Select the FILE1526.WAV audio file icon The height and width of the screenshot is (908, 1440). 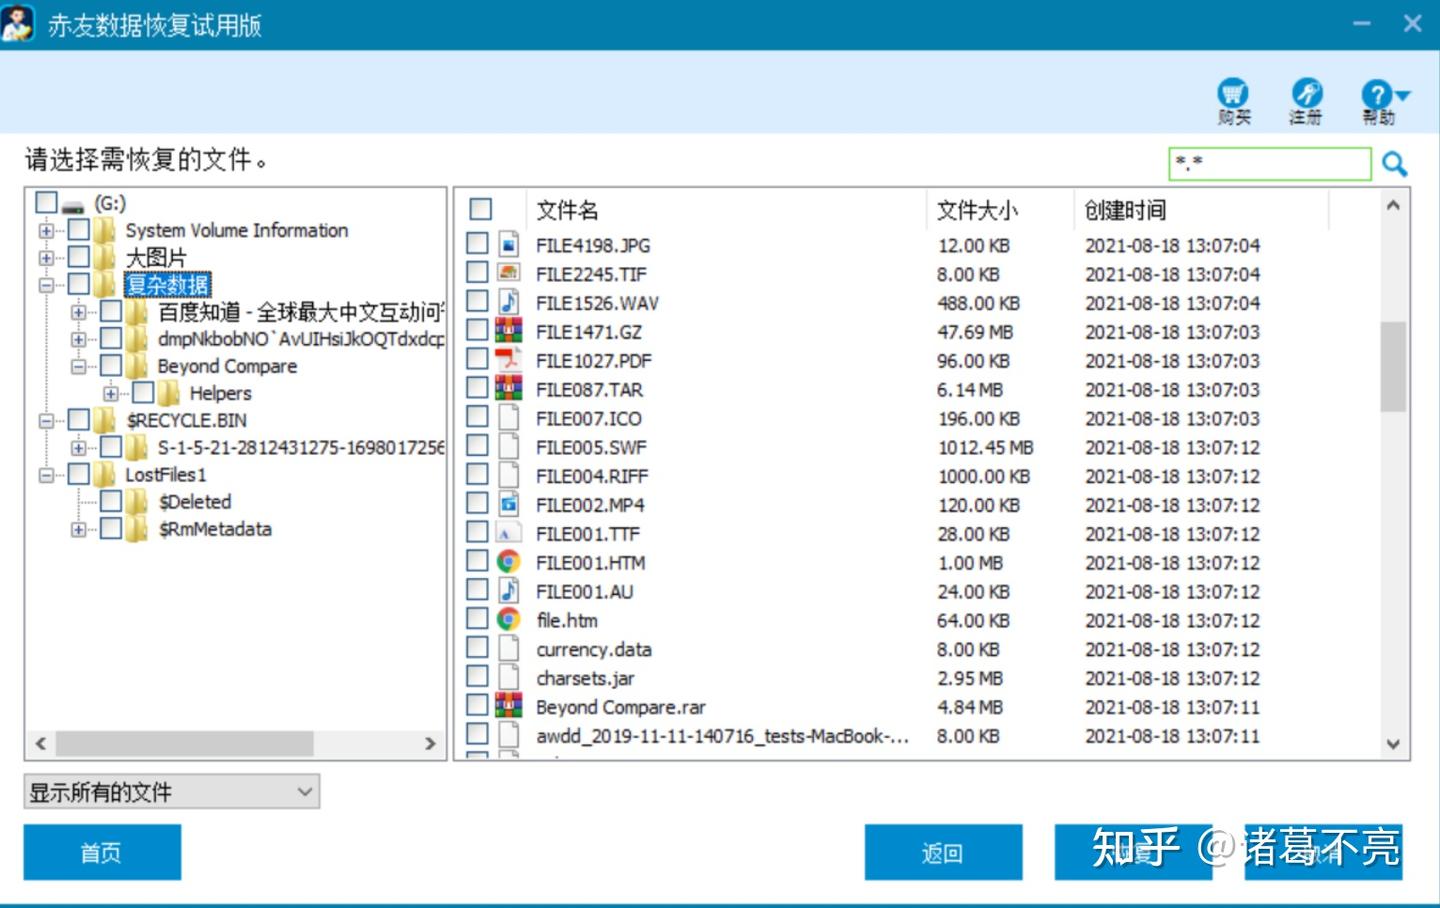[508, 302]
